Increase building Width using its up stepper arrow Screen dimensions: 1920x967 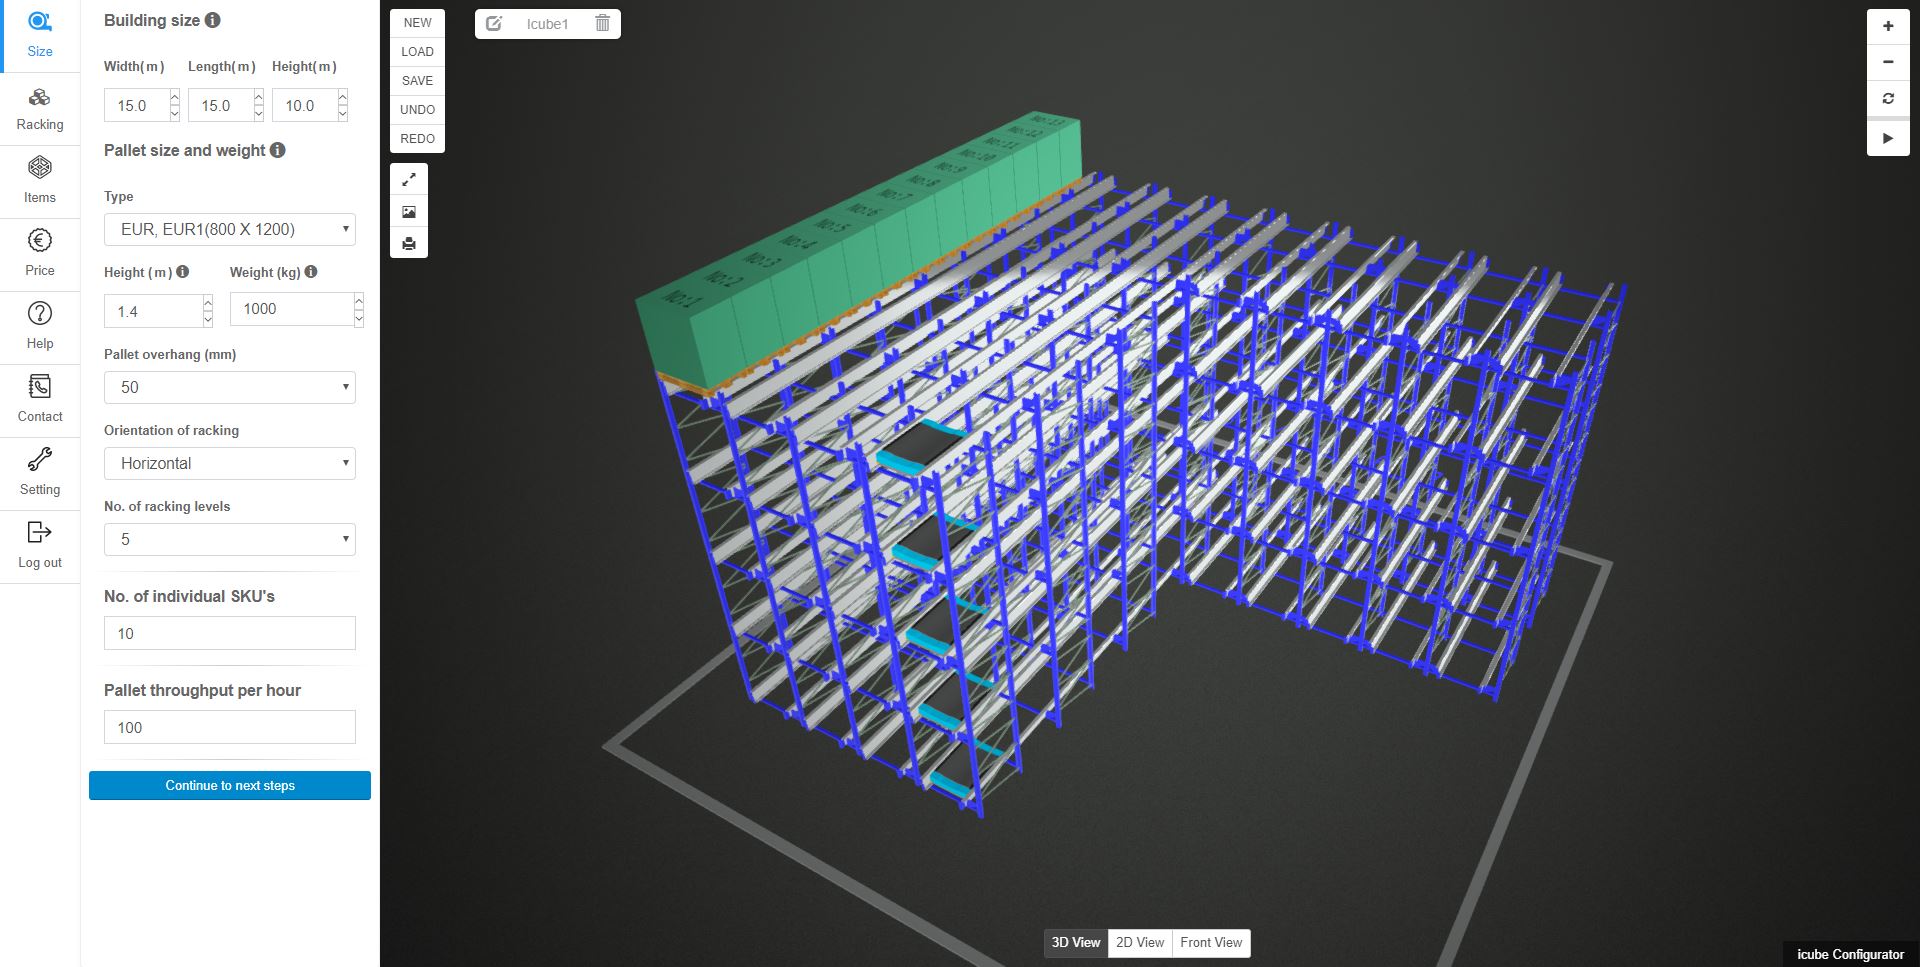[x=175, y=99]
